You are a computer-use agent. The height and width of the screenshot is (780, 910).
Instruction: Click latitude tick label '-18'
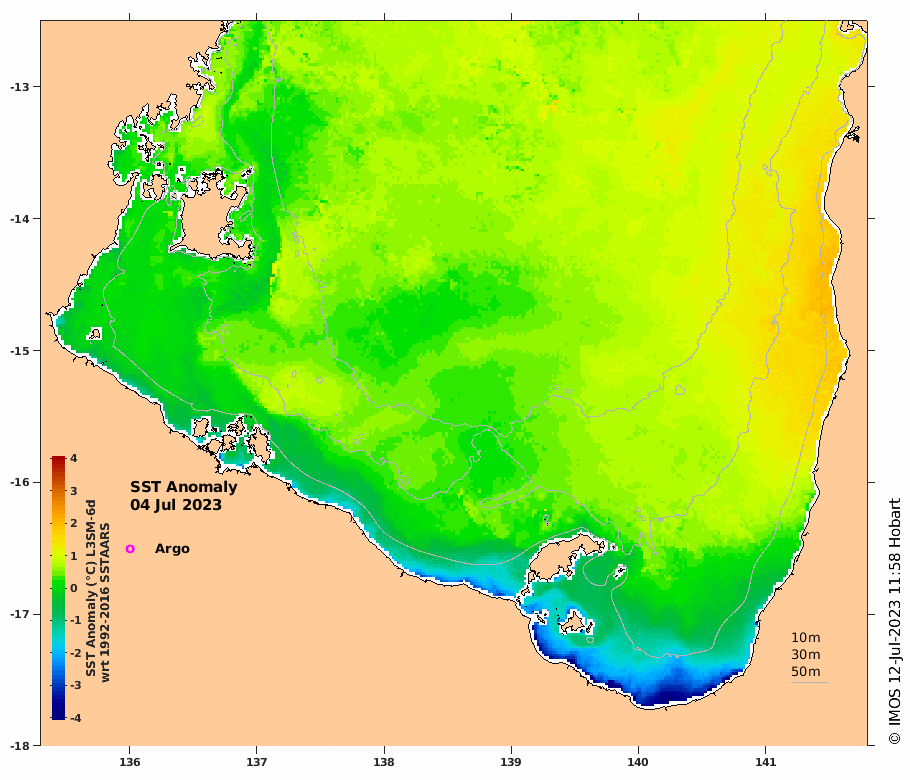pyautogui.click(x=18, y=746)
